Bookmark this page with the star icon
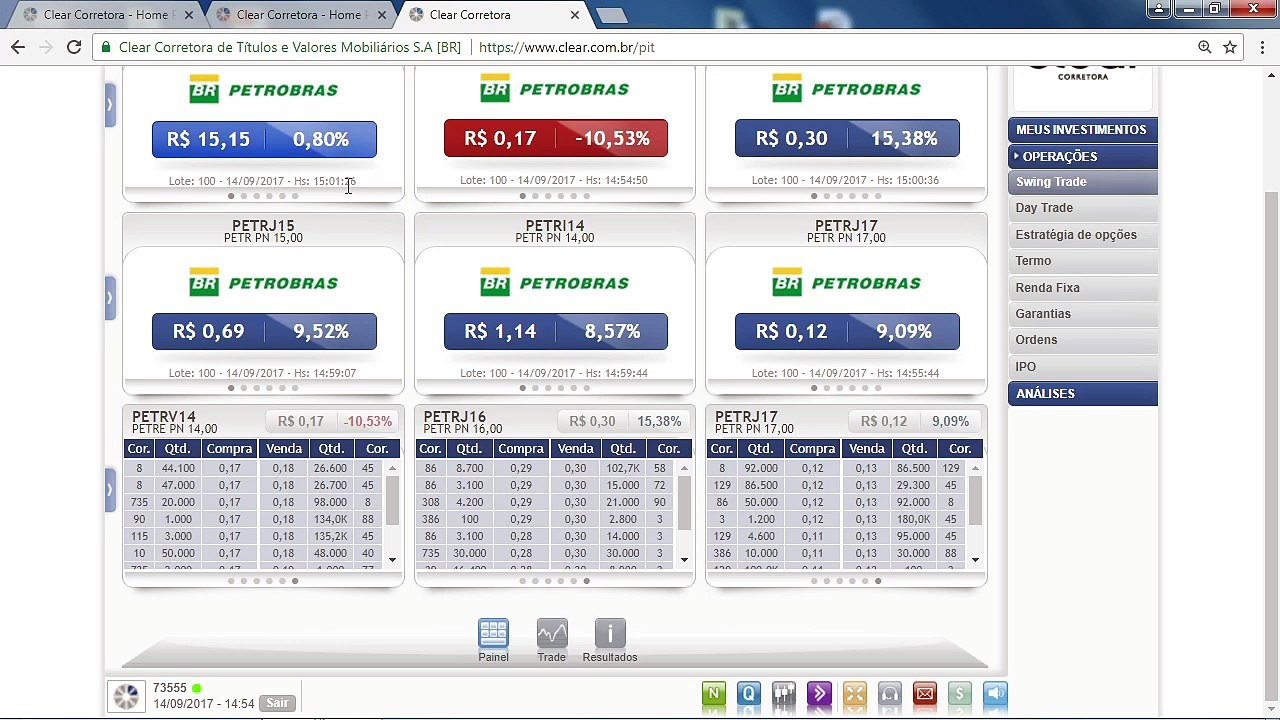 point(1230,47)
